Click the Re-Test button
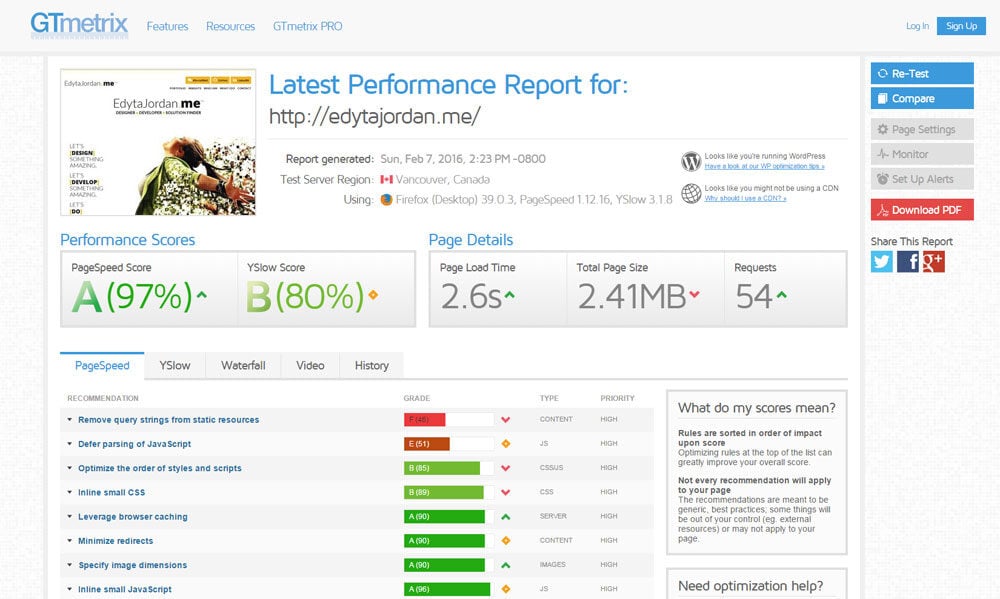The image size is (1000, 599). [x=920, y=73]
